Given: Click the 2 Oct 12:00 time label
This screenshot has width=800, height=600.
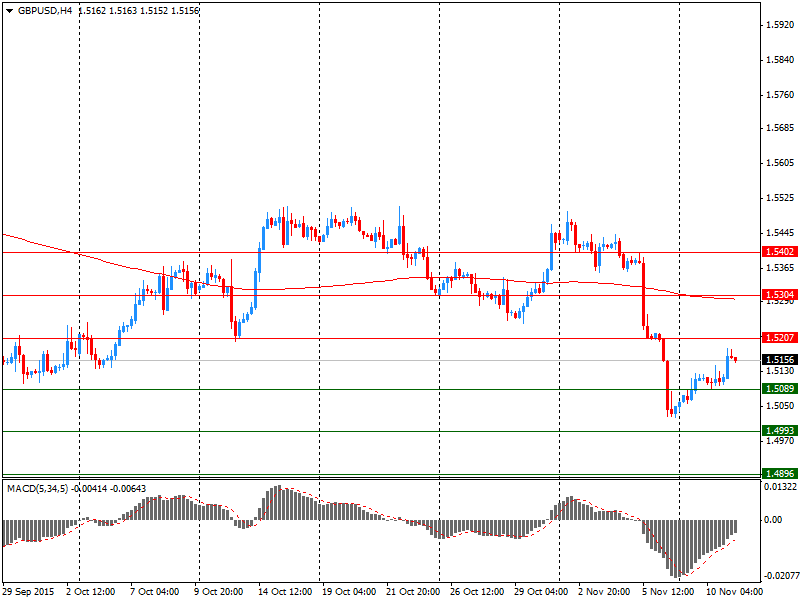Looking at the screenshot, I should (x=91, y=592).
